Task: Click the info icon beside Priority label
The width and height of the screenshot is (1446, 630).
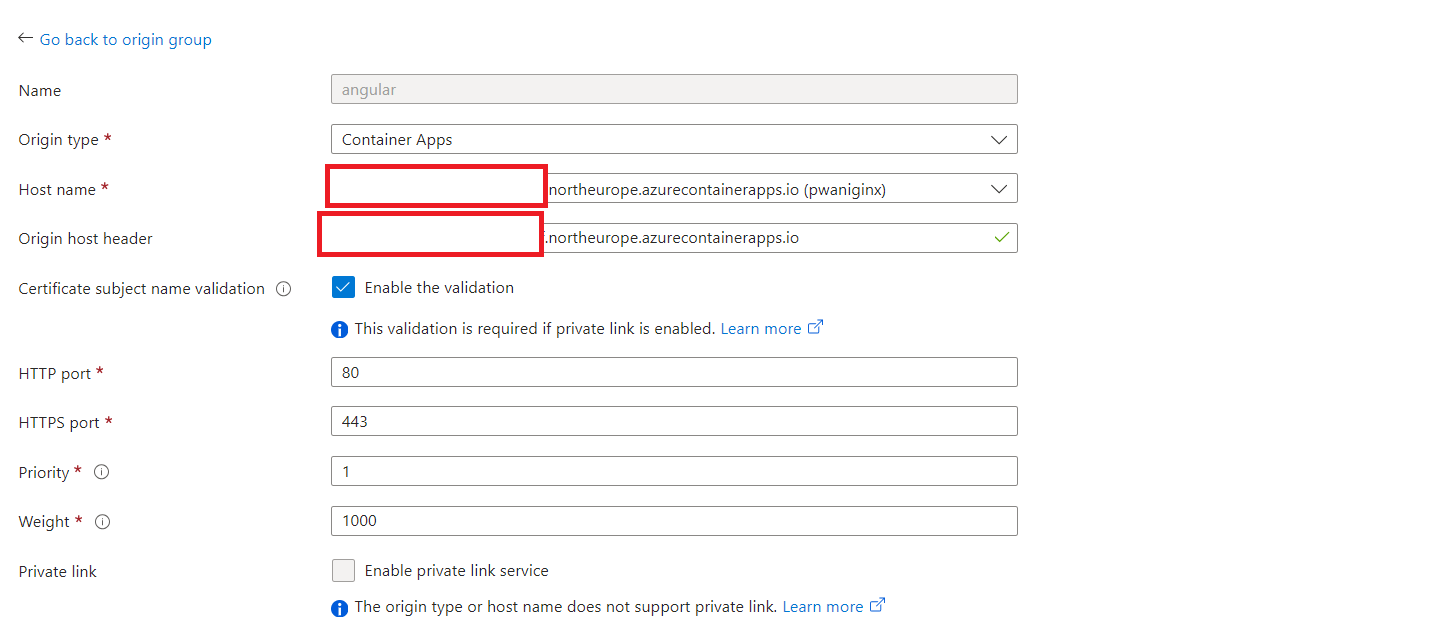Action: (x=101, y=472)
